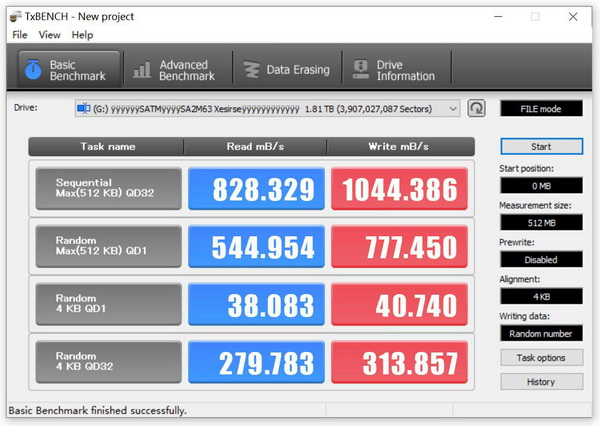Screen dimensions: 600x426
Task: Click the bar chart icon on Advanced Benchmark
Action: [142, 69]
